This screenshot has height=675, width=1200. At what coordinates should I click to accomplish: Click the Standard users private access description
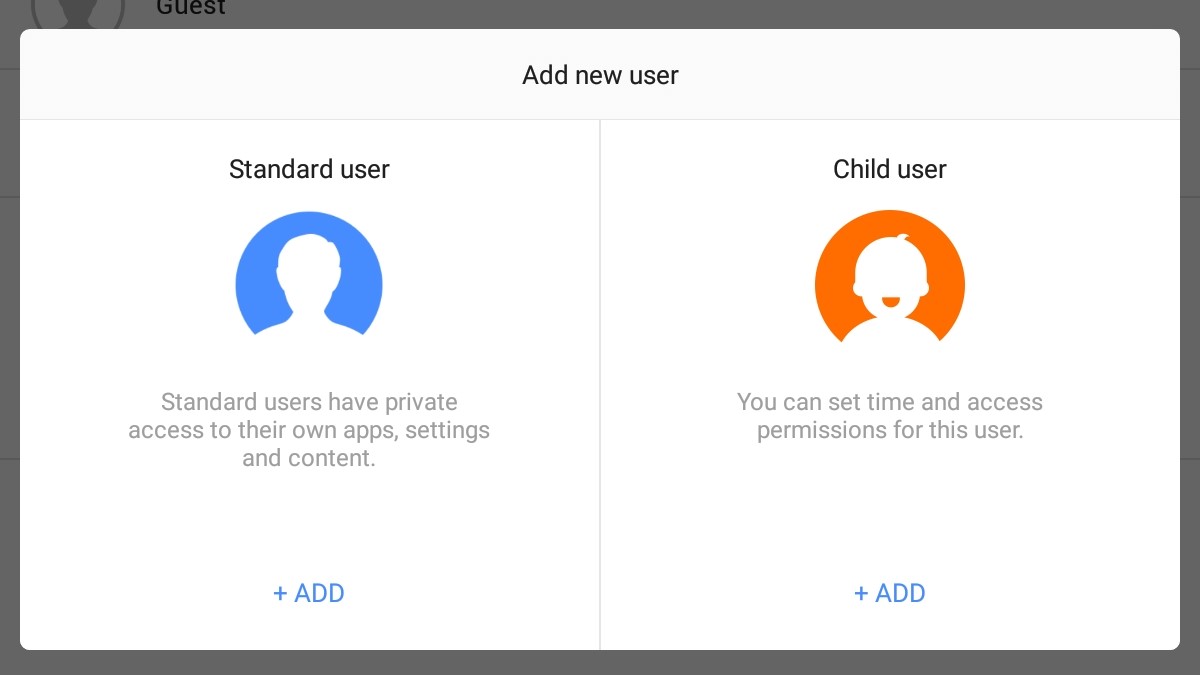tap(309, 431)
